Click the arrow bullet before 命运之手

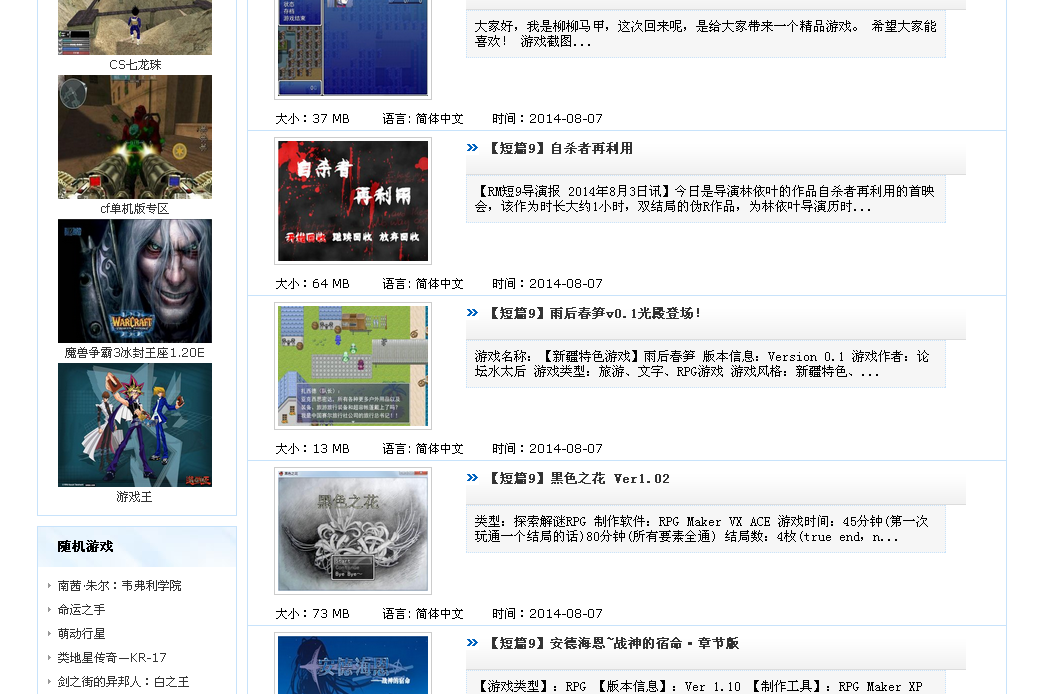point(49,609)
